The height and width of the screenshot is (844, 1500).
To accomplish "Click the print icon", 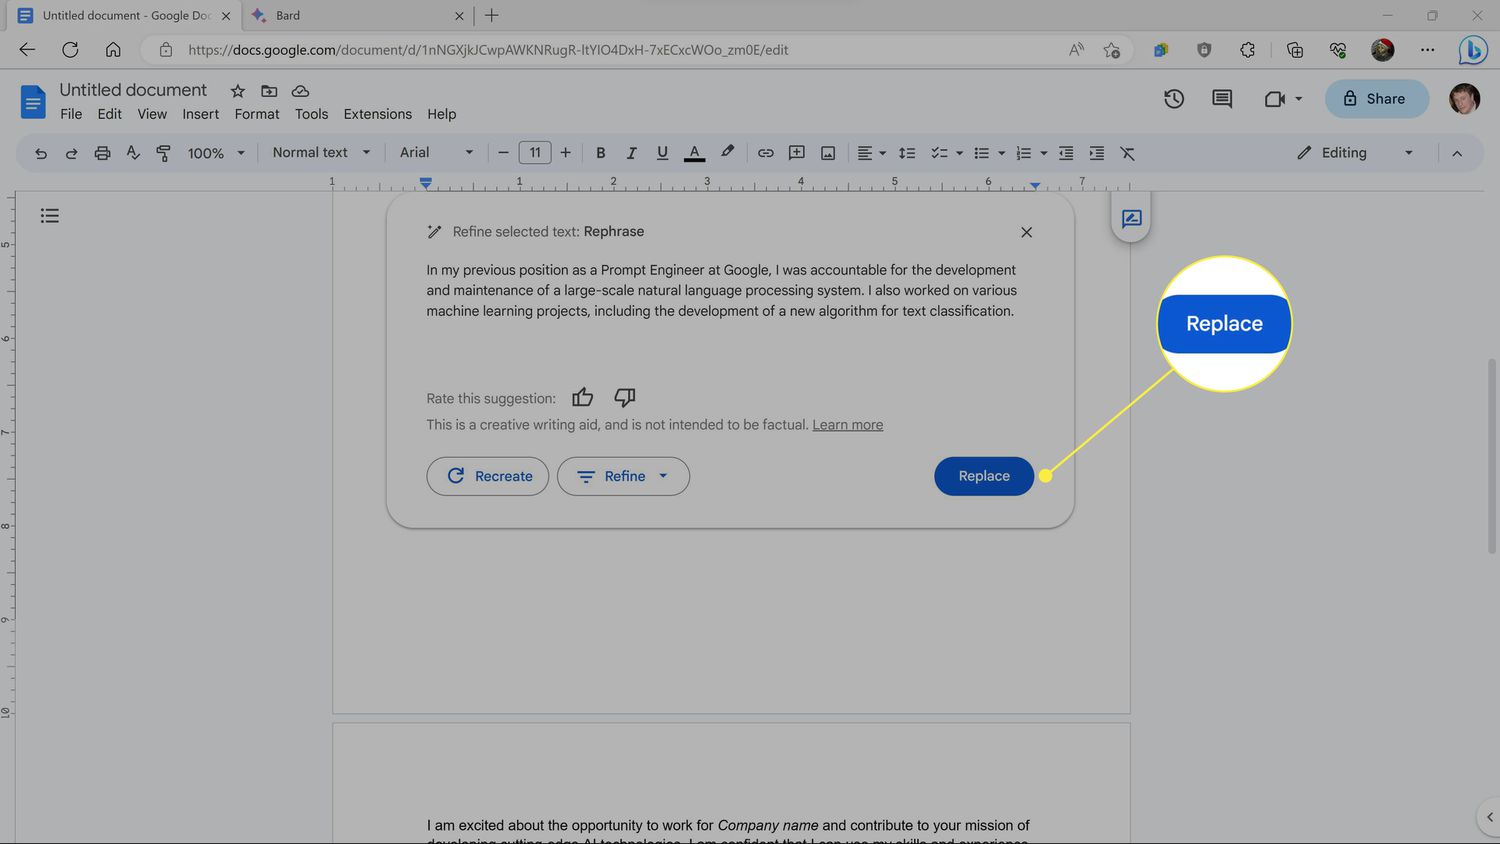I will coord(102,153).
